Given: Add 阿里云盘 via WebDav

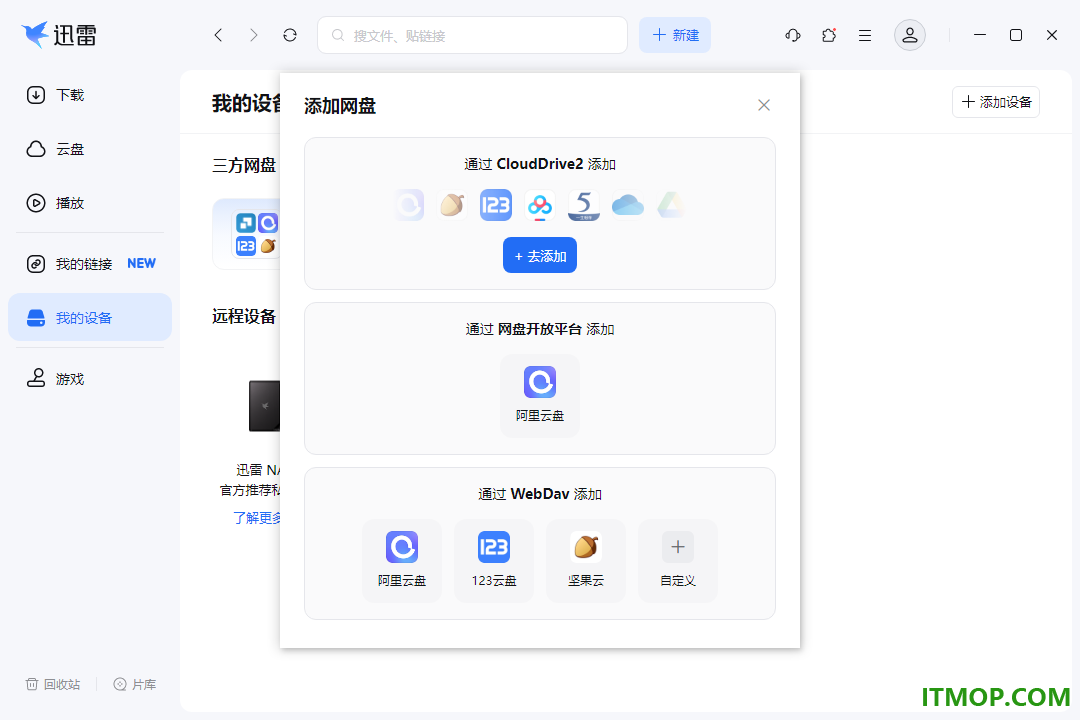Looking at the screenshot, I should pyautogui.click(x=402, y=561).
